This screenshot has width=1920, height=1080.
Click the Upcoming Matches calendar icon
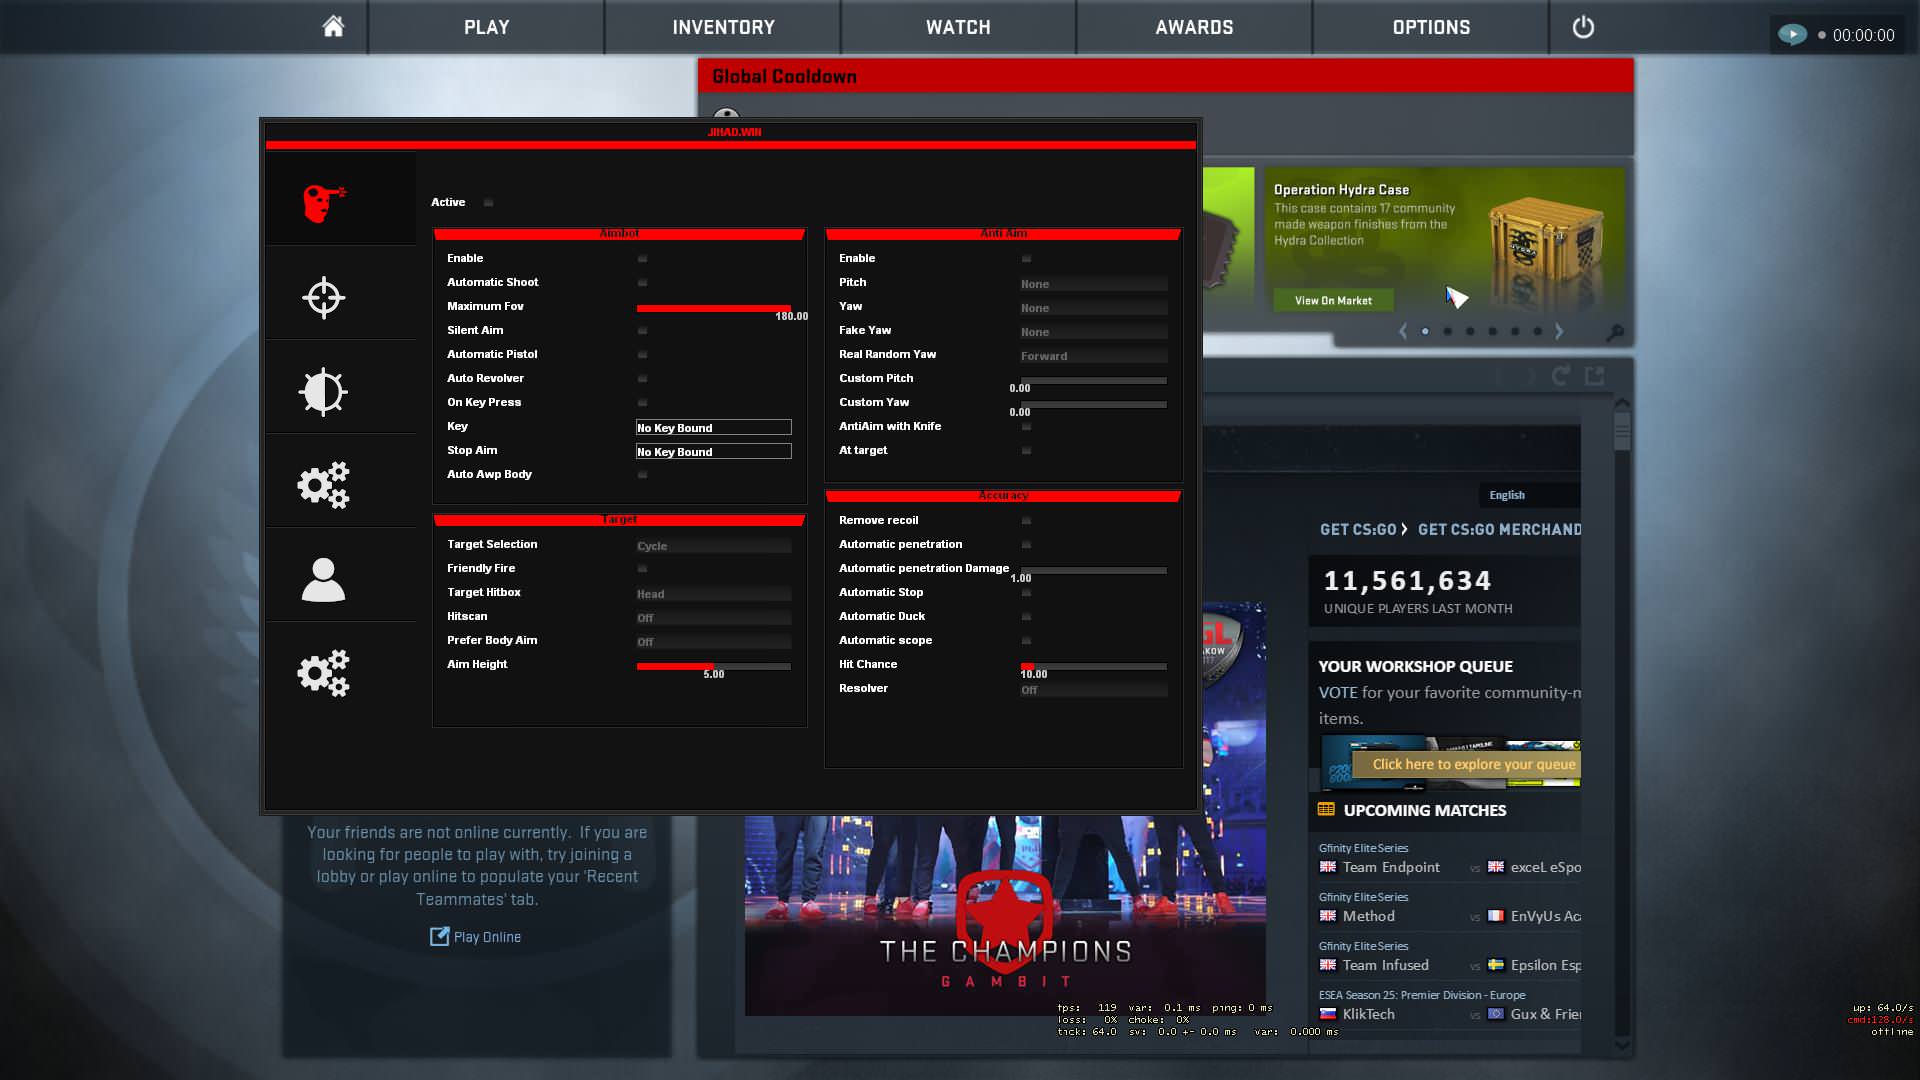point(1326,810)
